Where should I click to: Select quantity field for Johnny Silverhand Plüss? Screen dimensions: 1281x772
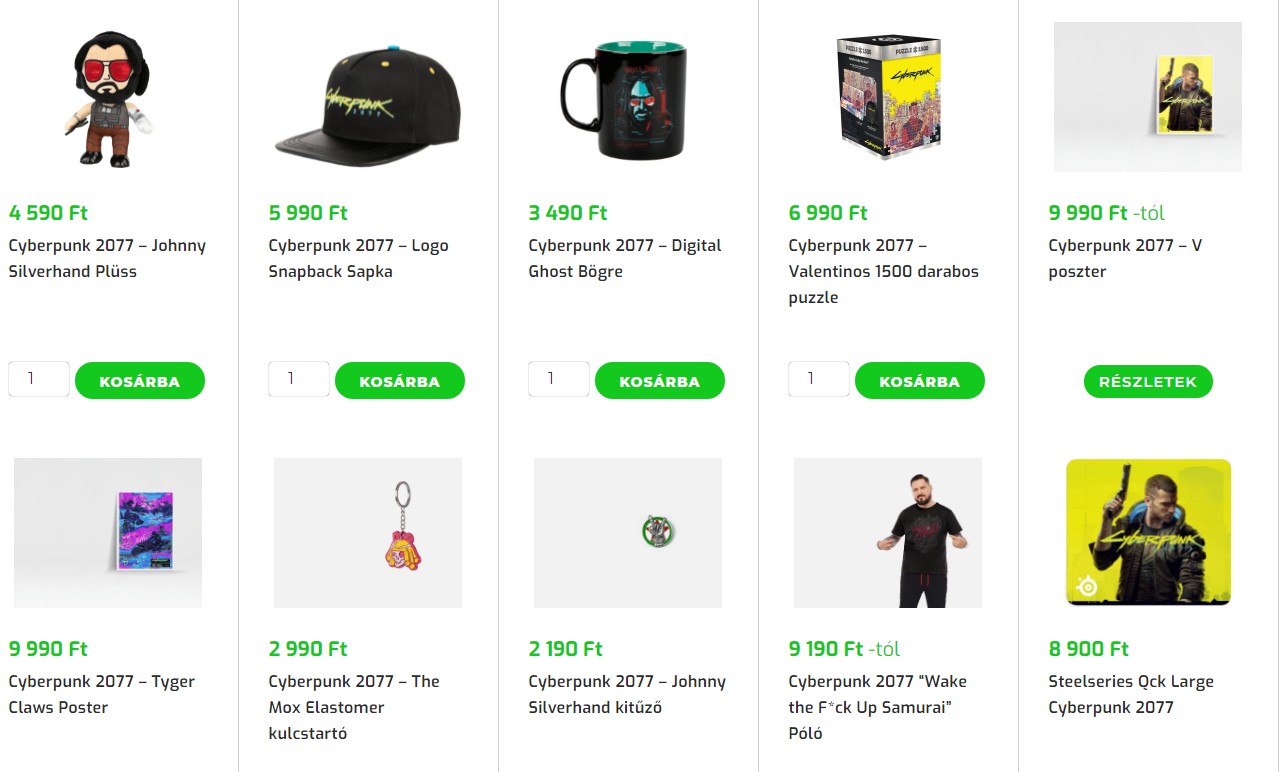click(39, 379)
